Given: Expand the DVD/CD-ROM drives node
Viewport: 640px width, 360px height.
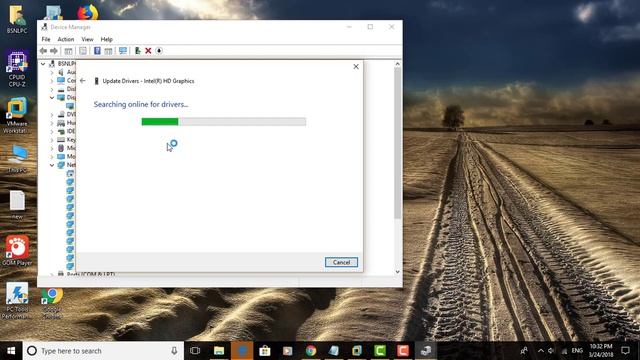Looking at the screenshot, I should (x=52, y=115).
